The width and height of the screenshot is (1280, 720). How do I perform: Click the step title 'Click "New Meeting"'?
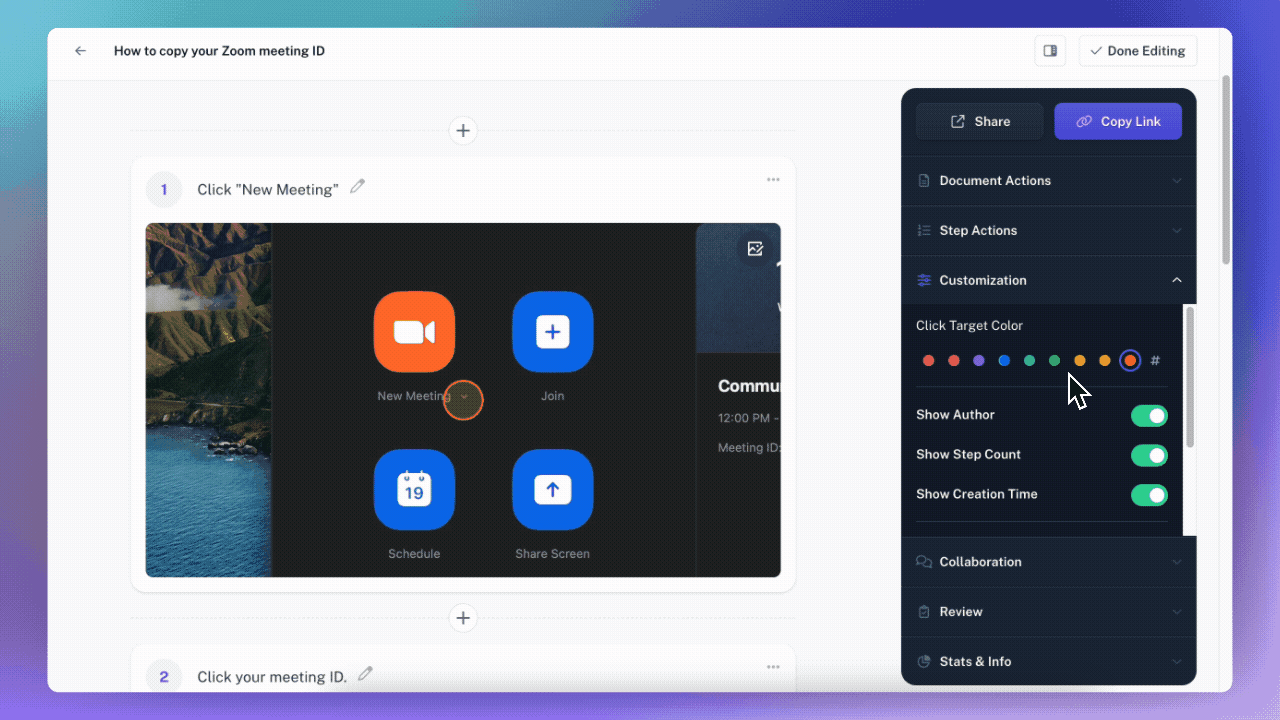coord(268,190)
